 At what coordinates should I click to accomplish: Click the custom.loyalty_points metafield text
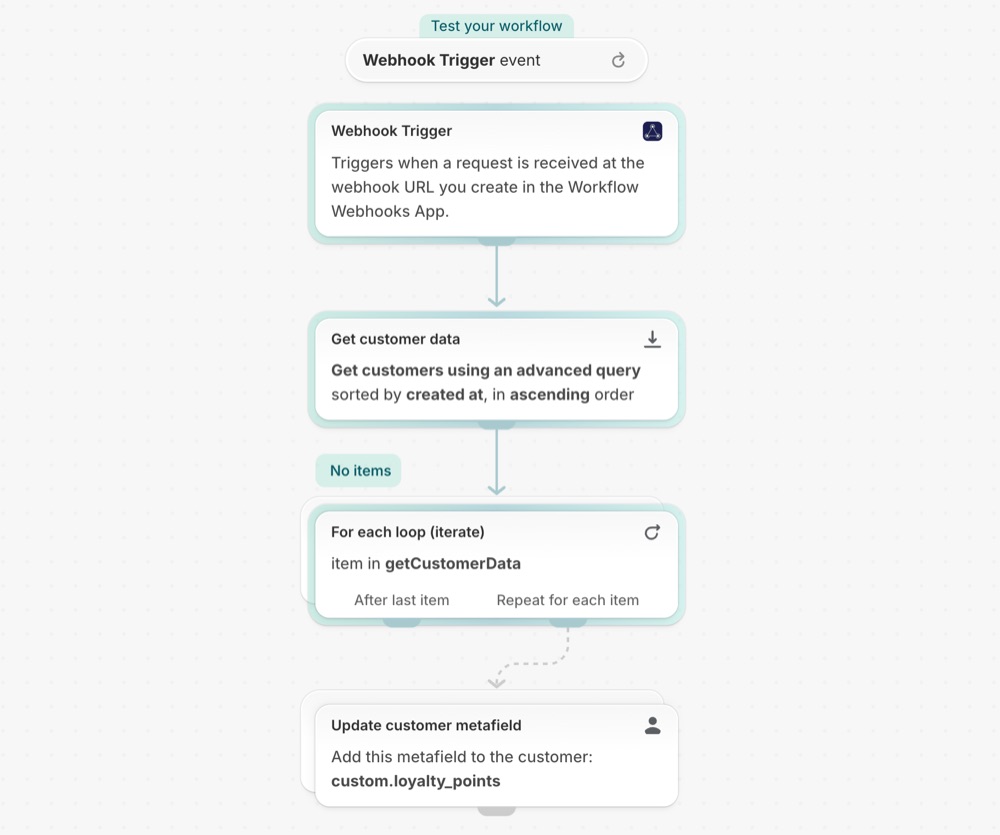(416, 781)
